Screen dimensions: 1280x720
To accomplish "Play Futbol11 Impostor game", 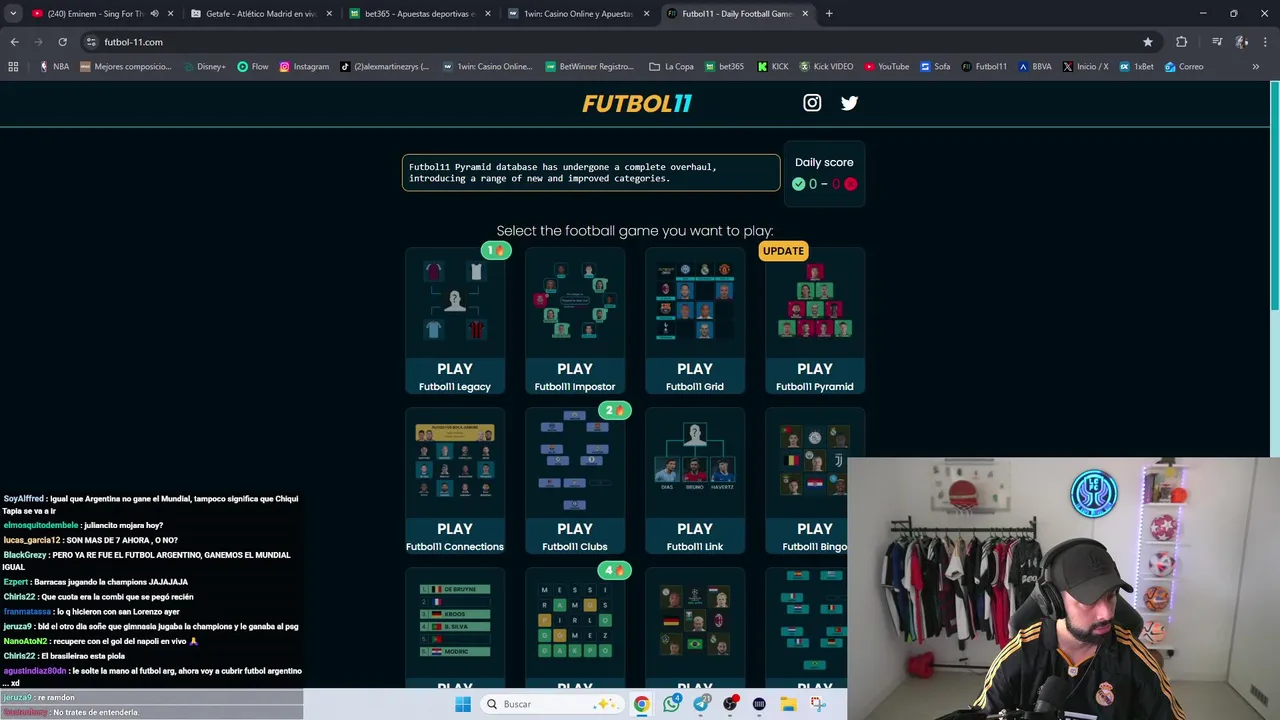I will tap(575, 321).
